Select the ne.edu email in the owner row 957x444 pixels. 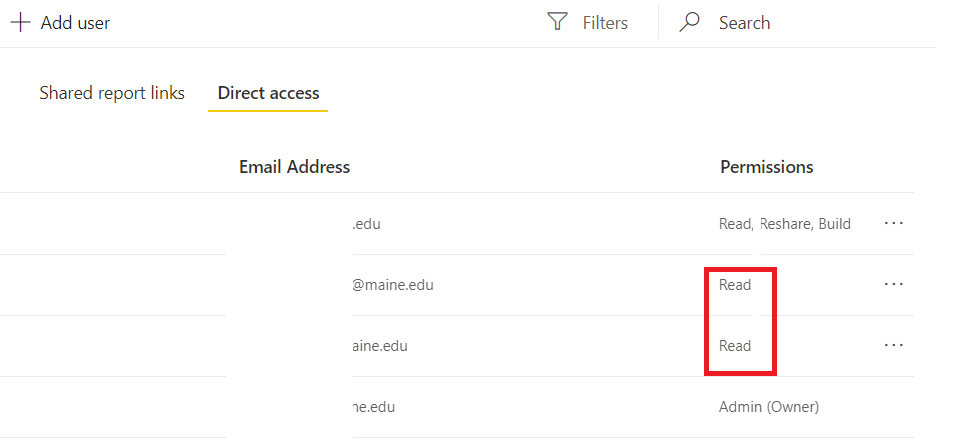[374, 407]
